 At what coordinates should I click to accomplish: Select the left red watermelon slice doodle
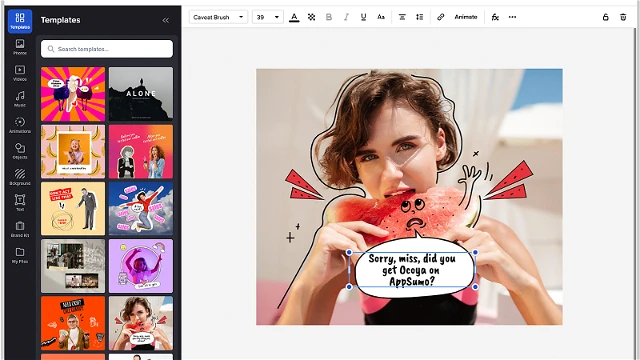304,186
